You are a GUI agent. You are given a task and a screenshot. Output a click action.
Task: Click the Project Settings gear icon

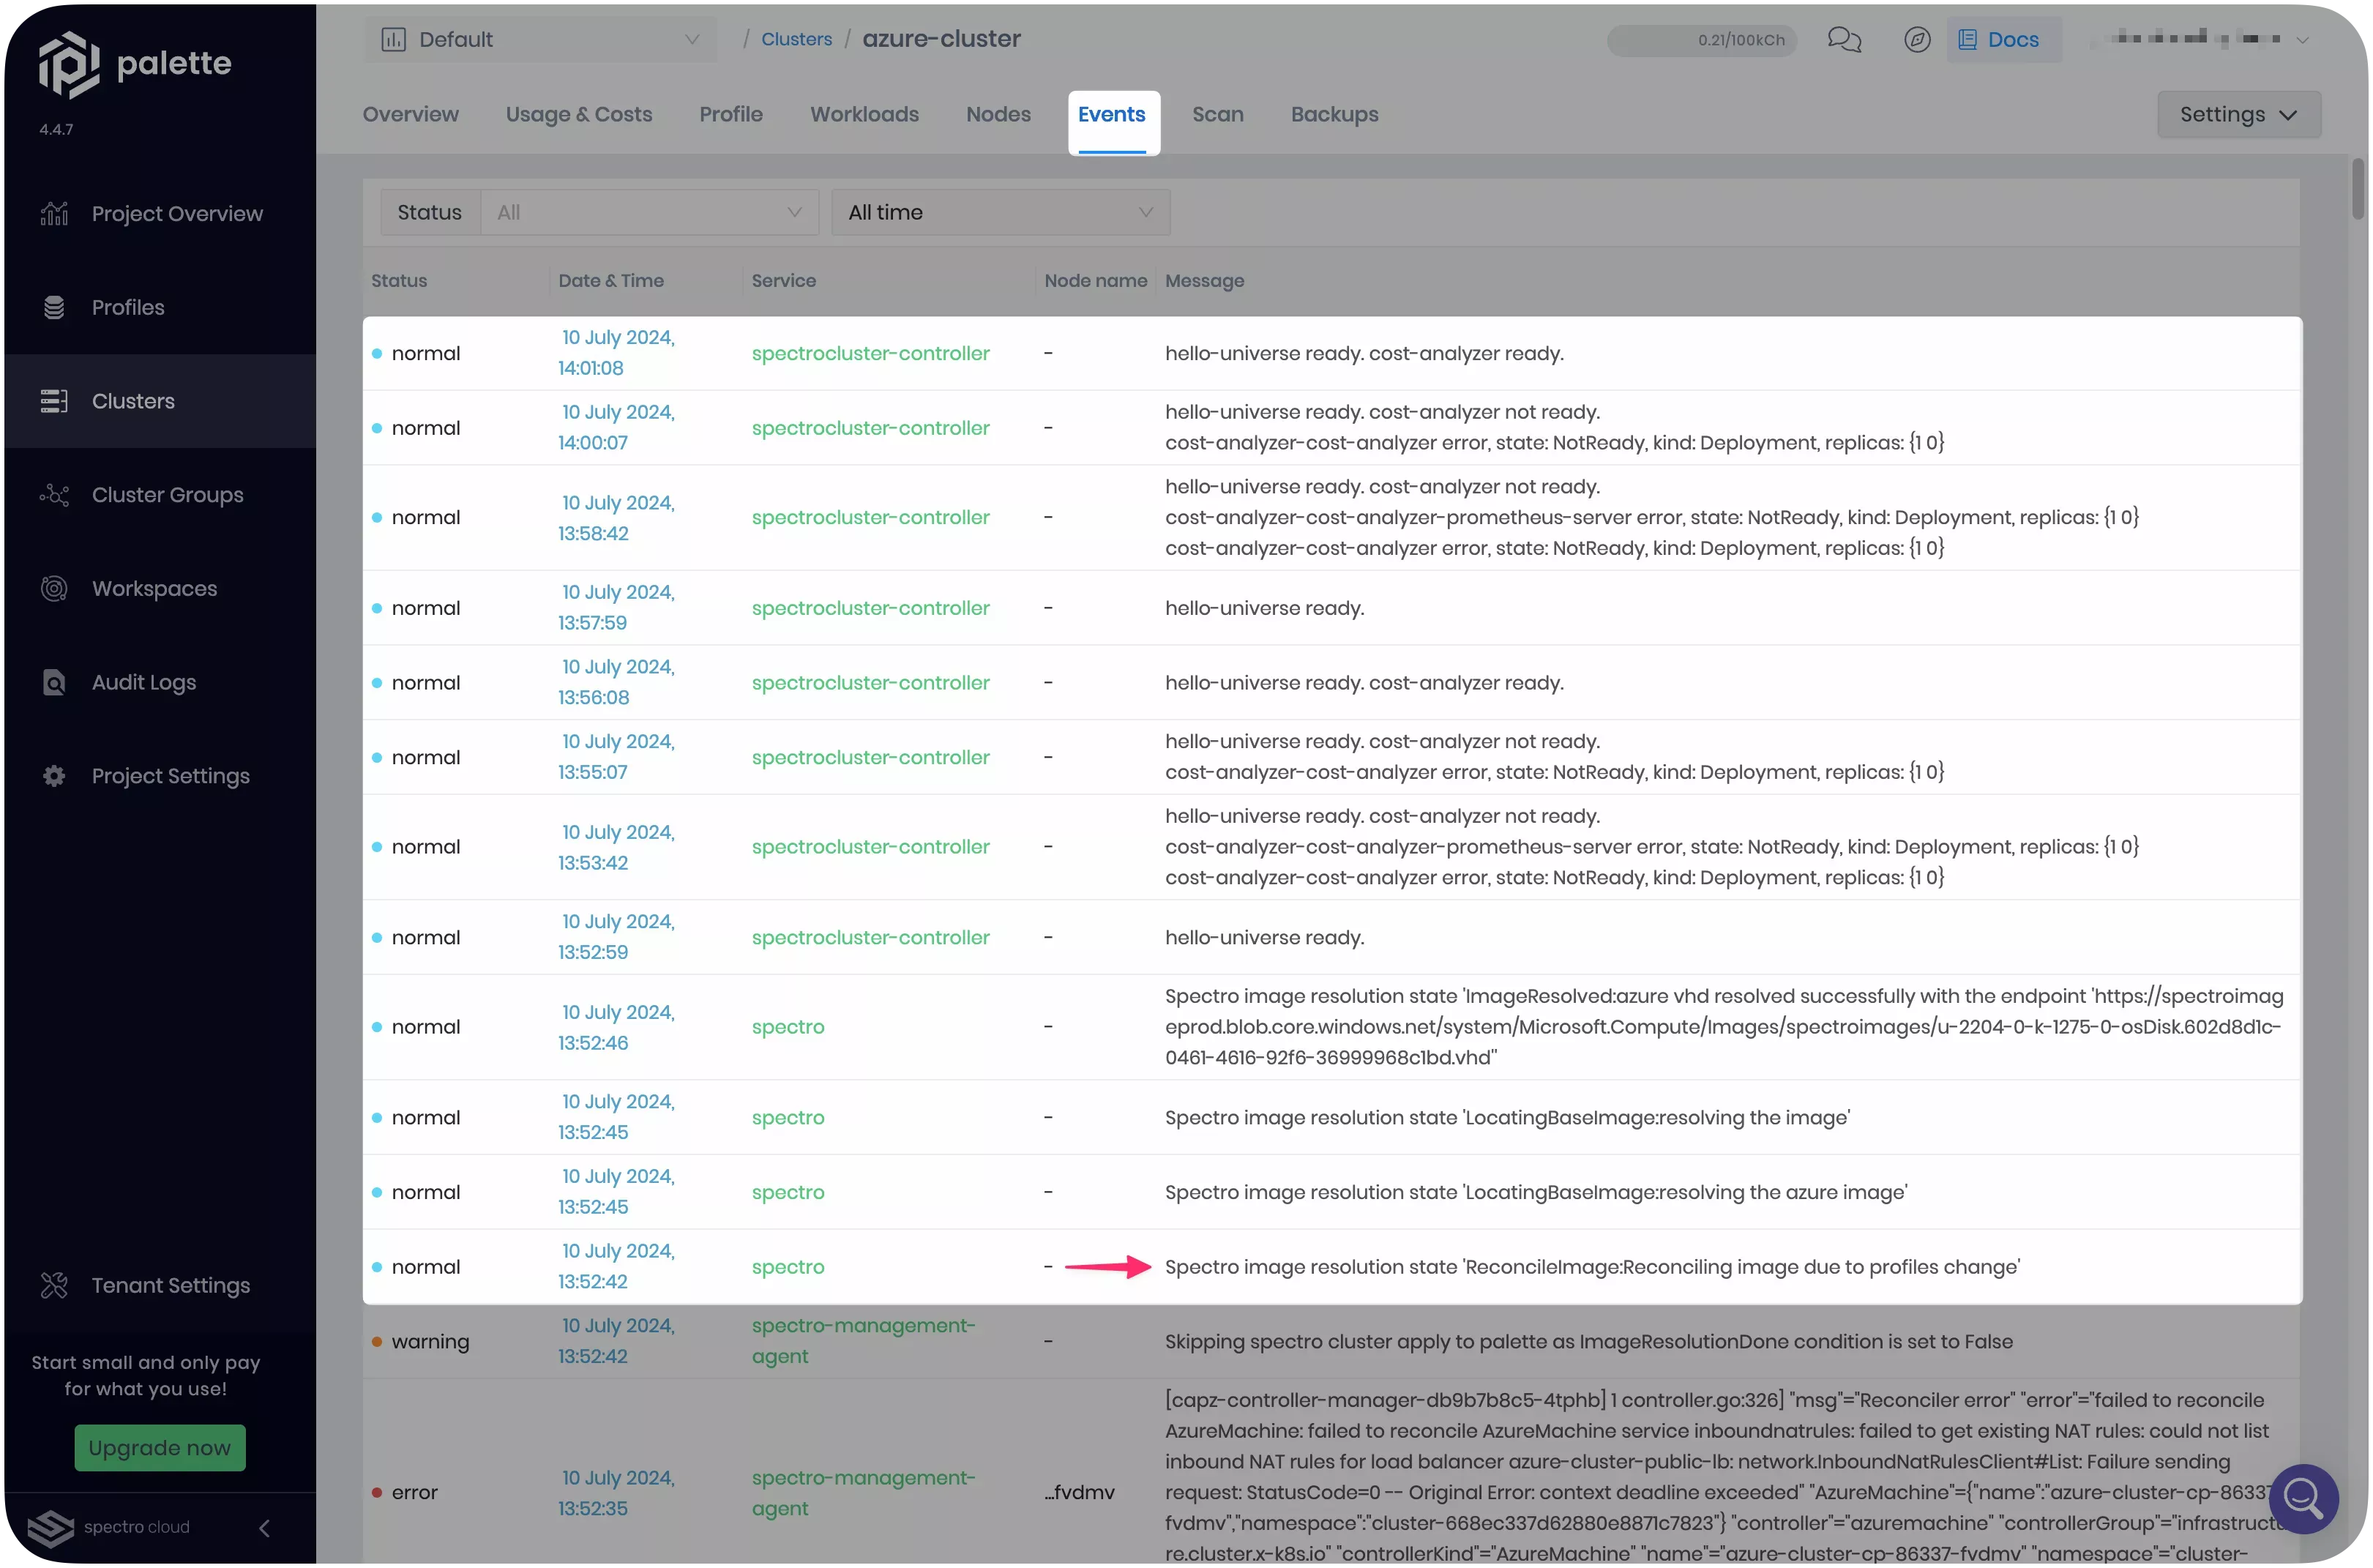(54, 776)
